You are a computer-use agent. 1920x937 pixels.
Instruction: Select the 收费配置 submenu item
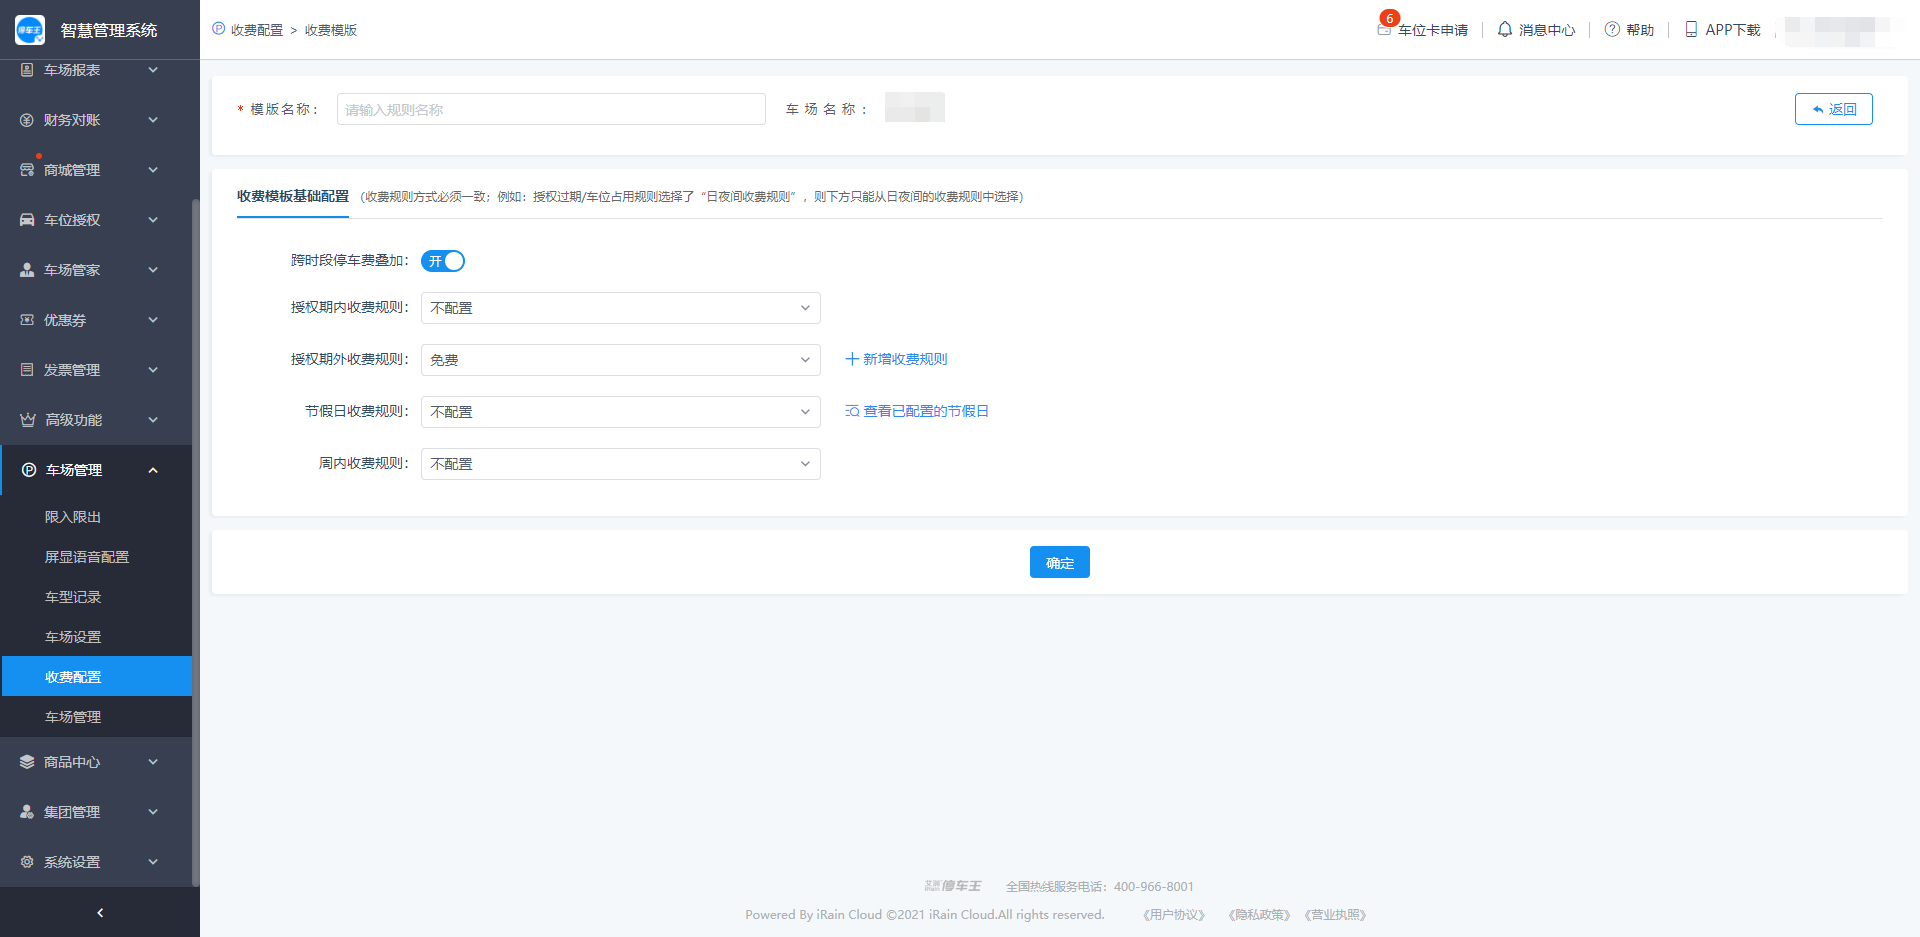[96, 677]
